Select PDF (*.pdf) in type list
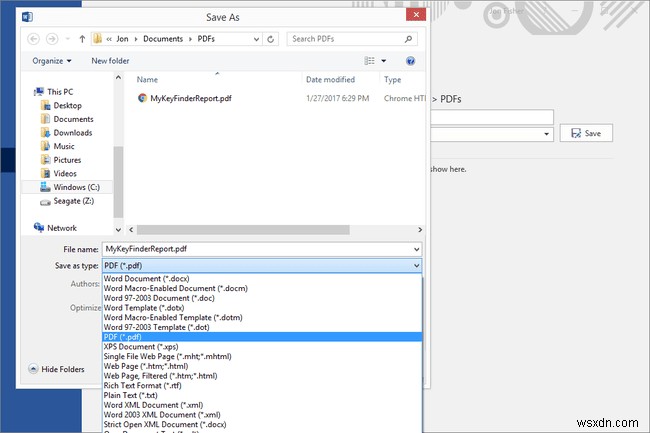This screenshot has width=650, height=433. pos(262,337)
